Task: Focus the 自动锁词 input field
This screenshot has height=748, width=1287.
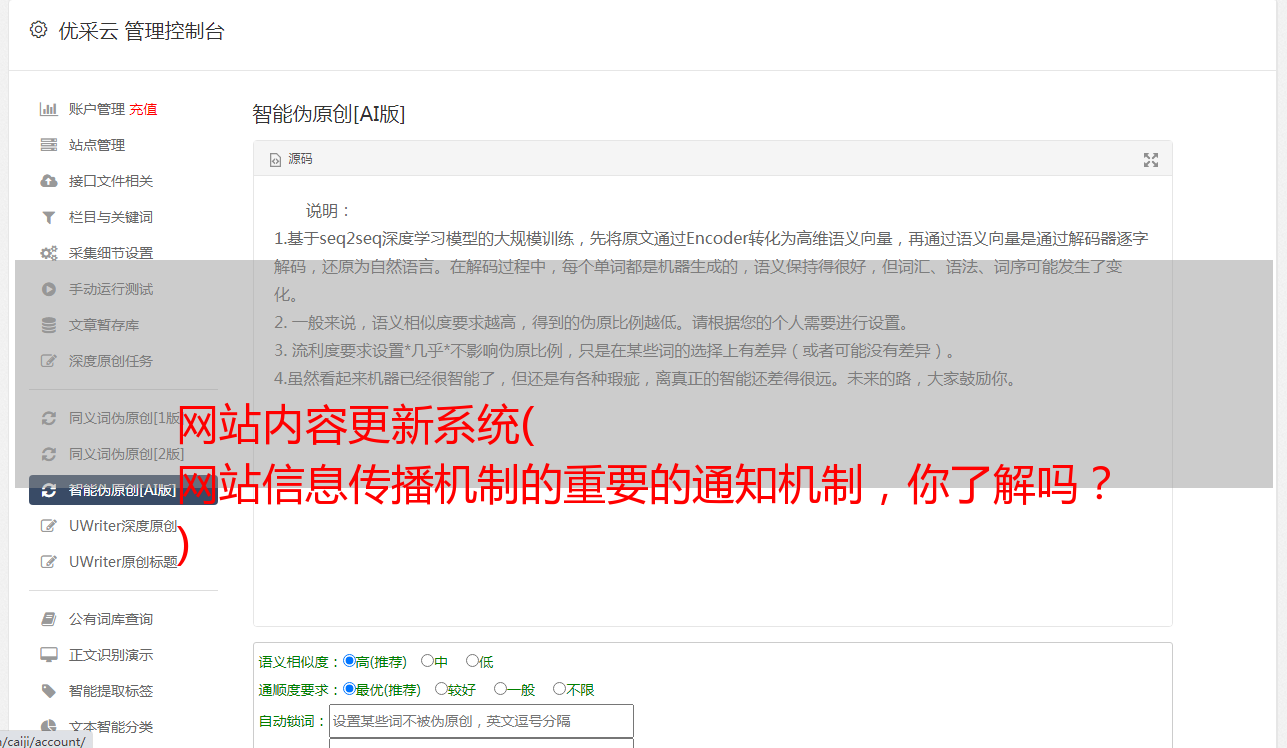Action: (x=481, y=721)
